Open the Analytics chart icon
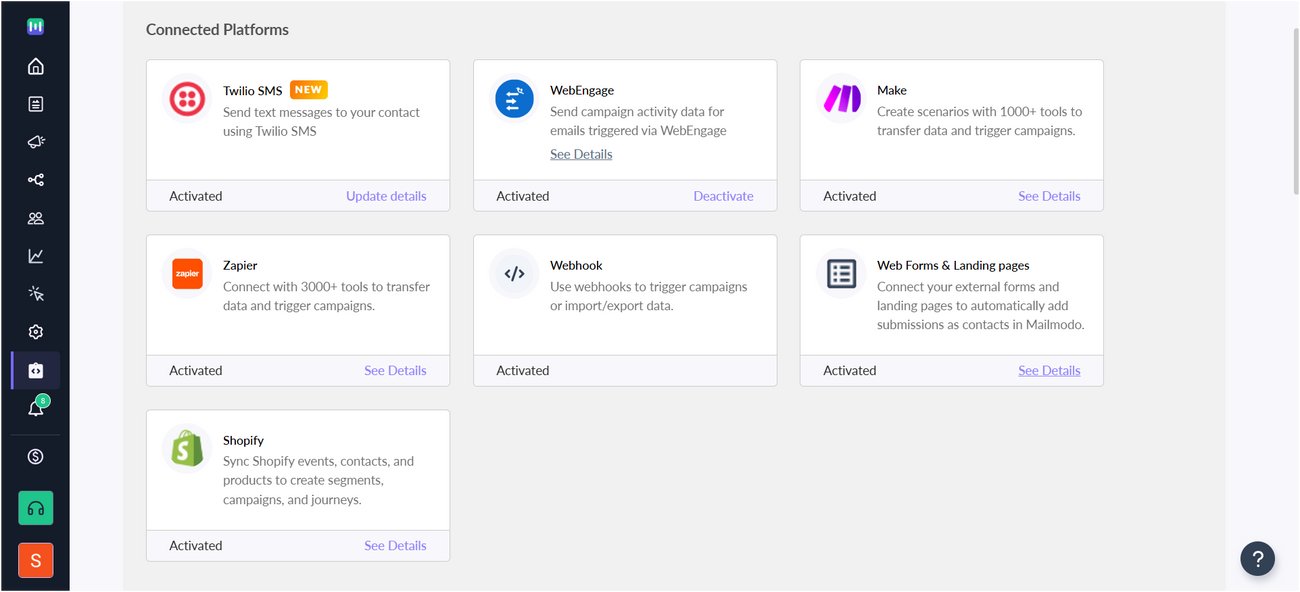The image size is (1300, 592). pyautogui.click(x=35, y=256)
